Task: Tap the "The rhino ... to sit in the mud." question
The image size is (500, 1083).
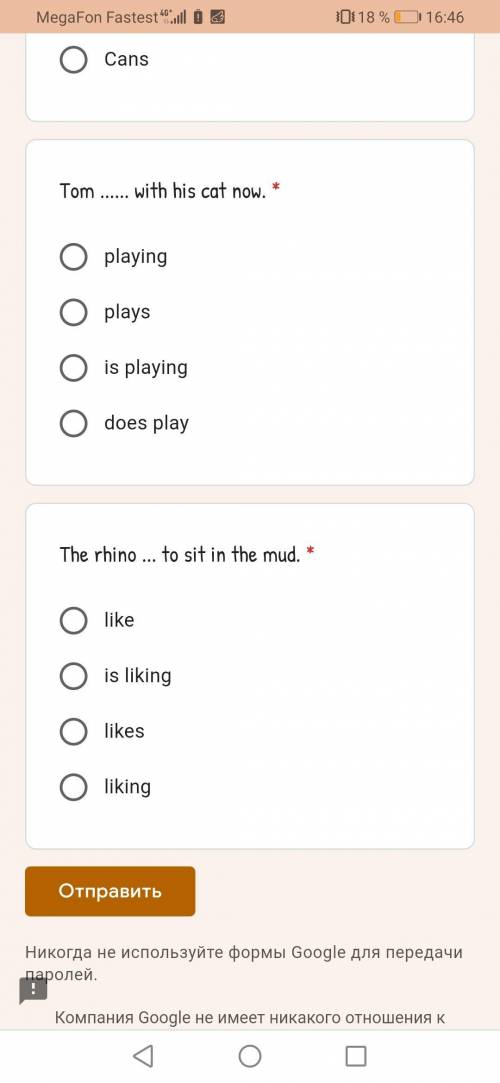Action: coord(180,555)
